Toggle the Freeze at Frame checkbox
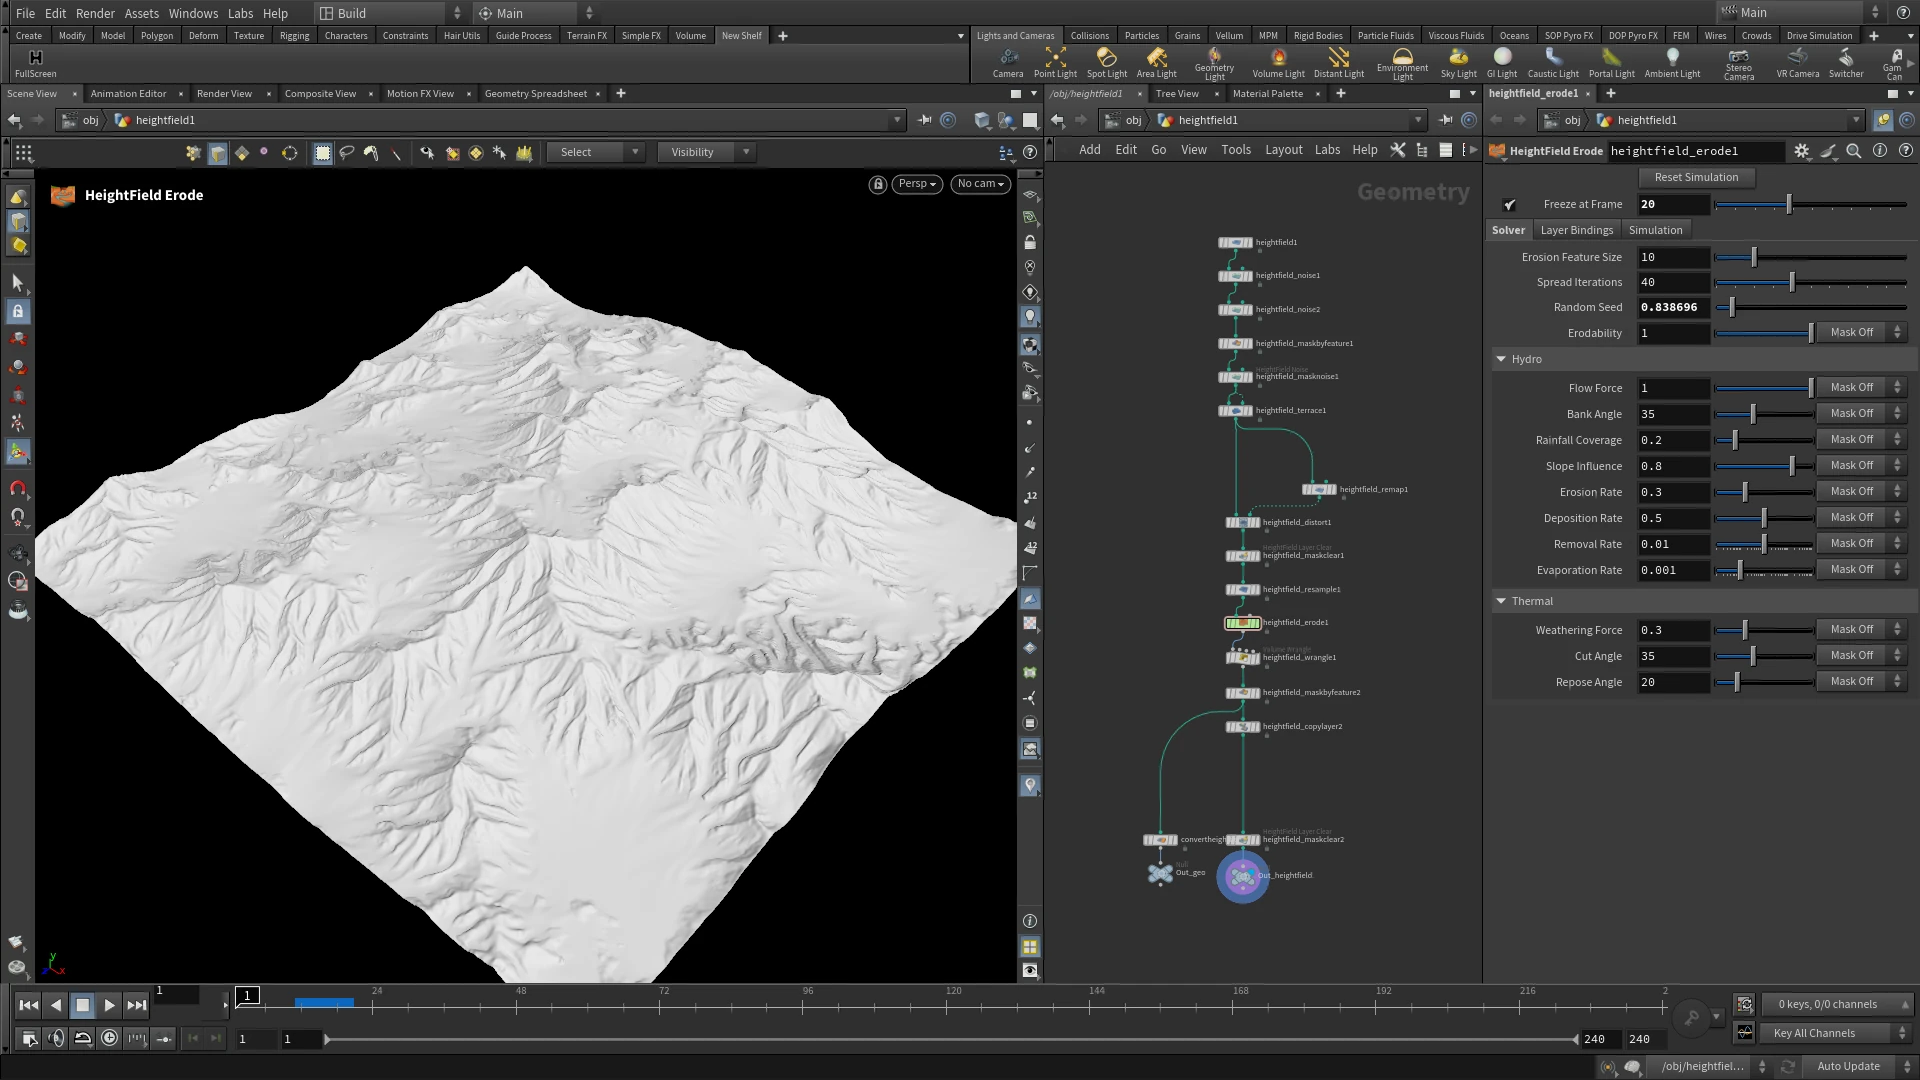The height and width of the screenshot is (1080, 1920). 1510,205
